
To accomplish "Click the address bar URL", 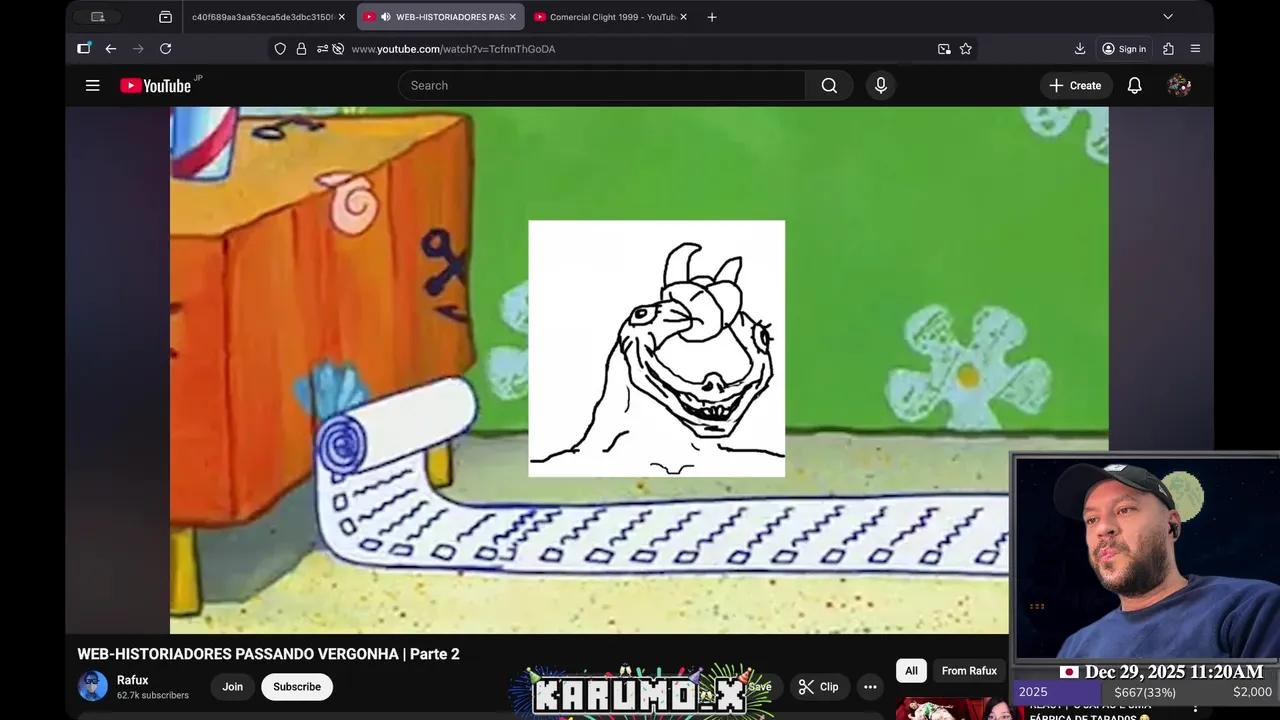I will (x=453, y=49).
